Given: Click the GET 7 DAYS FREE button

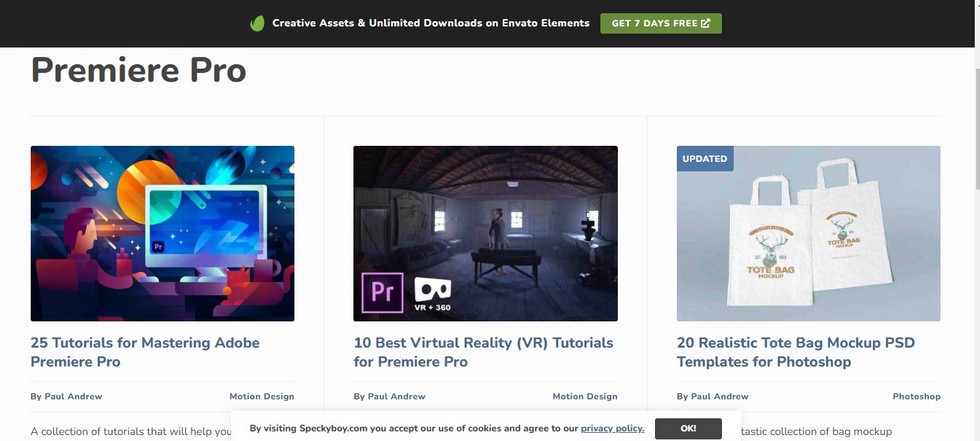Looking at the screenshot, I should click(661, 23).
